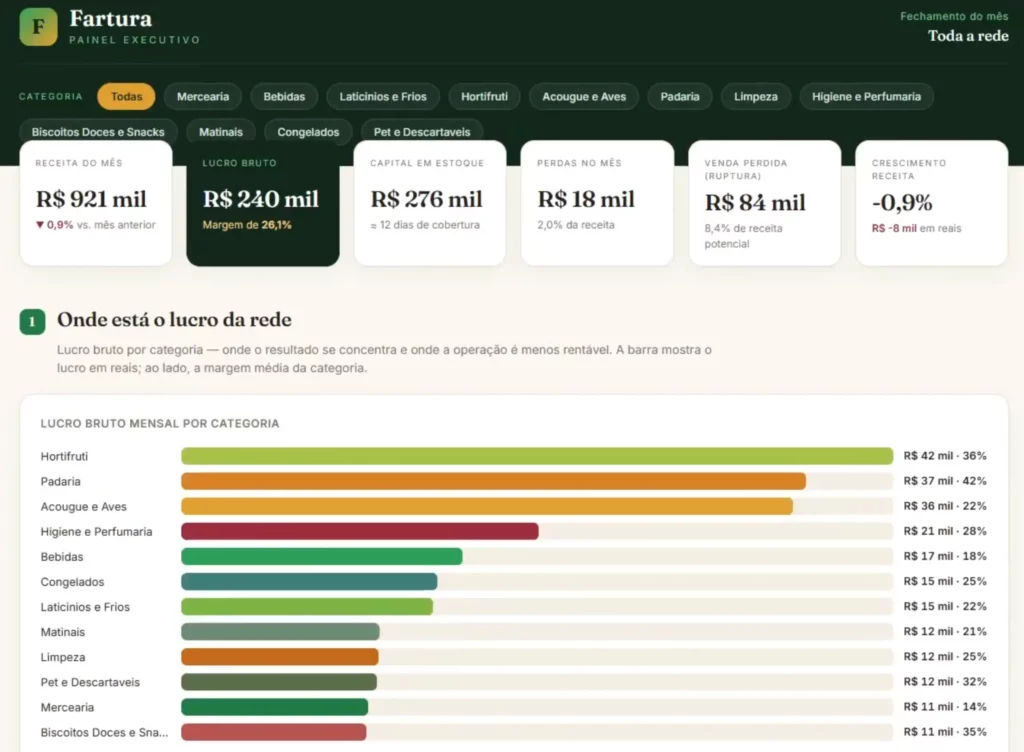The height and width of the screenshot is (752, 1024).
Task: Choose Higiene e Perfumaria chip
Action: [x=867, y=97]
